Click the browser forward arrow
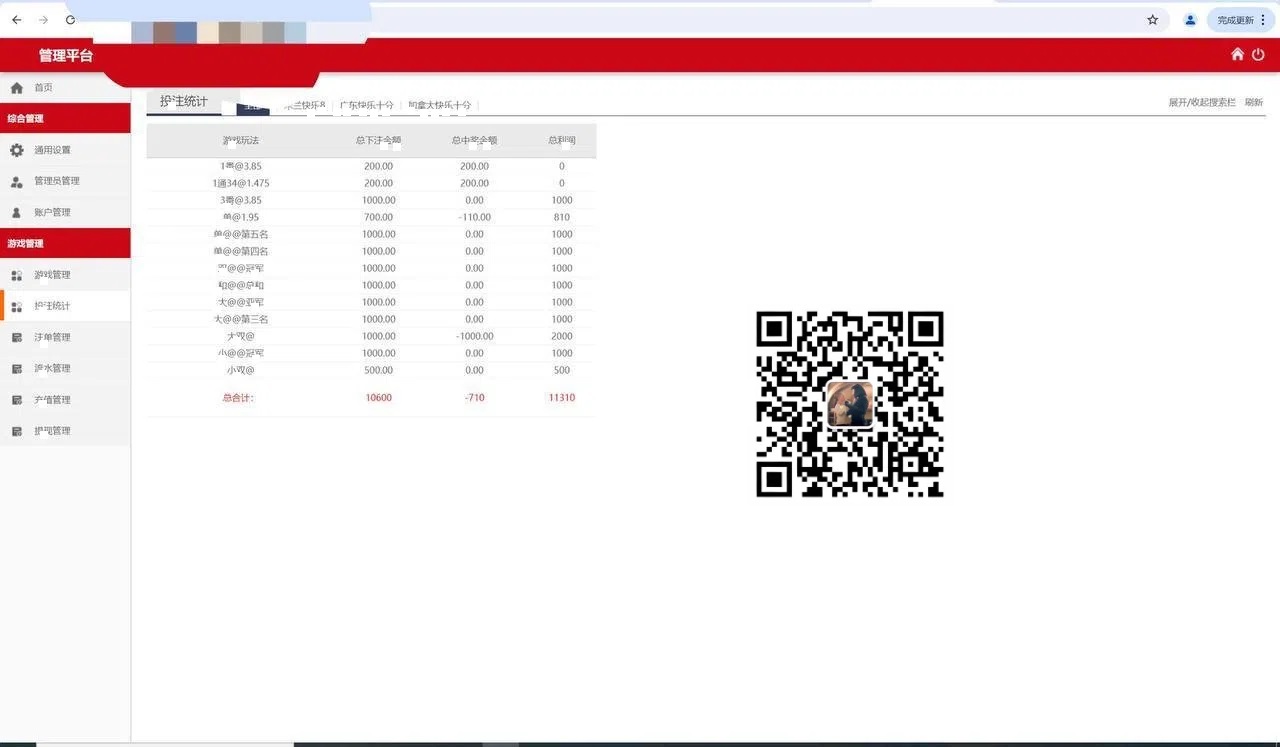Viewport: 1280px width, 747px height. tap(43, 20)
